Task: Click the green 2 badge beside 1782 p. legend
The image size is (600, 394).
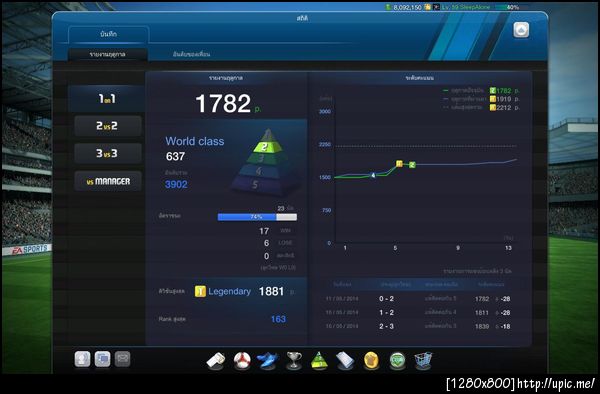Action: 493,91
